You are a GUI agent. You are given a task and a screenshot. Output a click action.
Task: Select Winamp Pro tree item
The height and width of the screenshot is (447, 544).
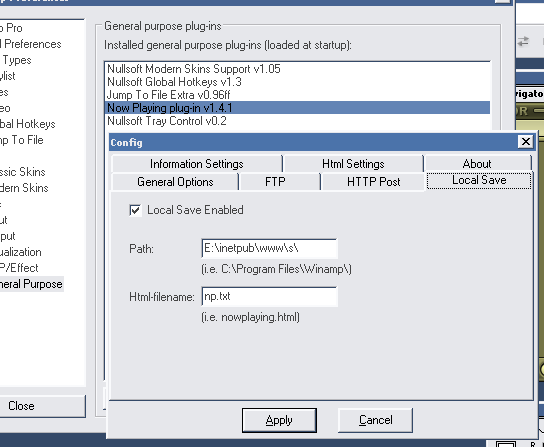[x=11, y=28]
